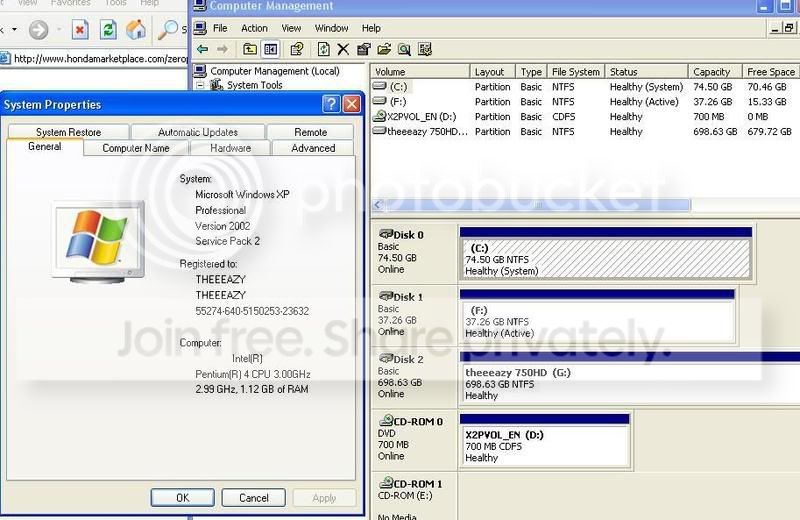Image resolution: width=800 pixels, height=520 pixels.
Task: Click the Back arrow in Computer Management toolbar
Action: click(x=203, y=49)
